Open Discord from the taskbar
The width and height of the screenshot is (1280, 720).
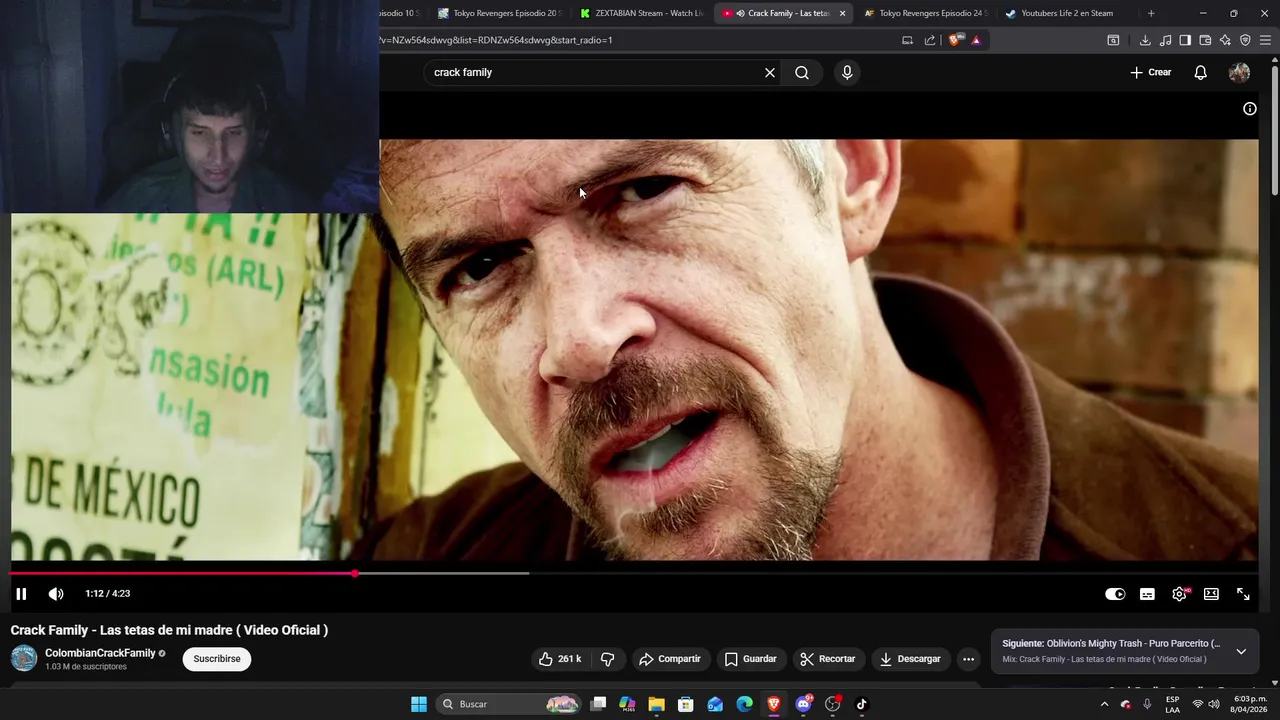coord(803,704)
